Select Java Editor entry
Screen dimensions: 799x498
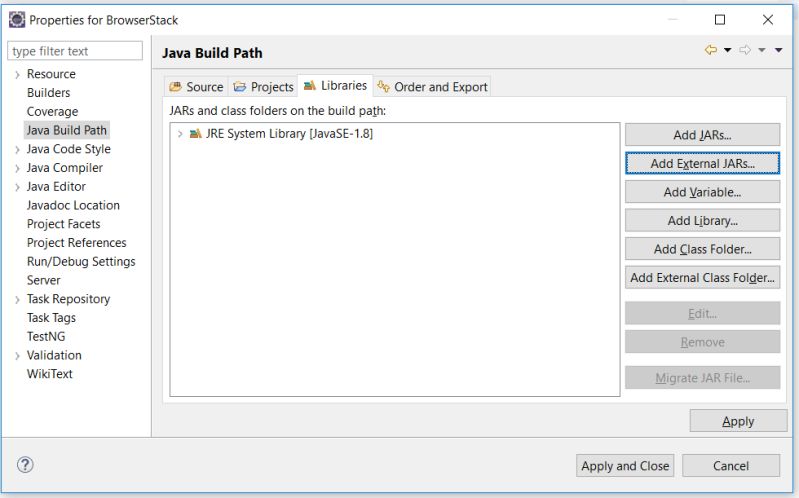coord(56,187)
